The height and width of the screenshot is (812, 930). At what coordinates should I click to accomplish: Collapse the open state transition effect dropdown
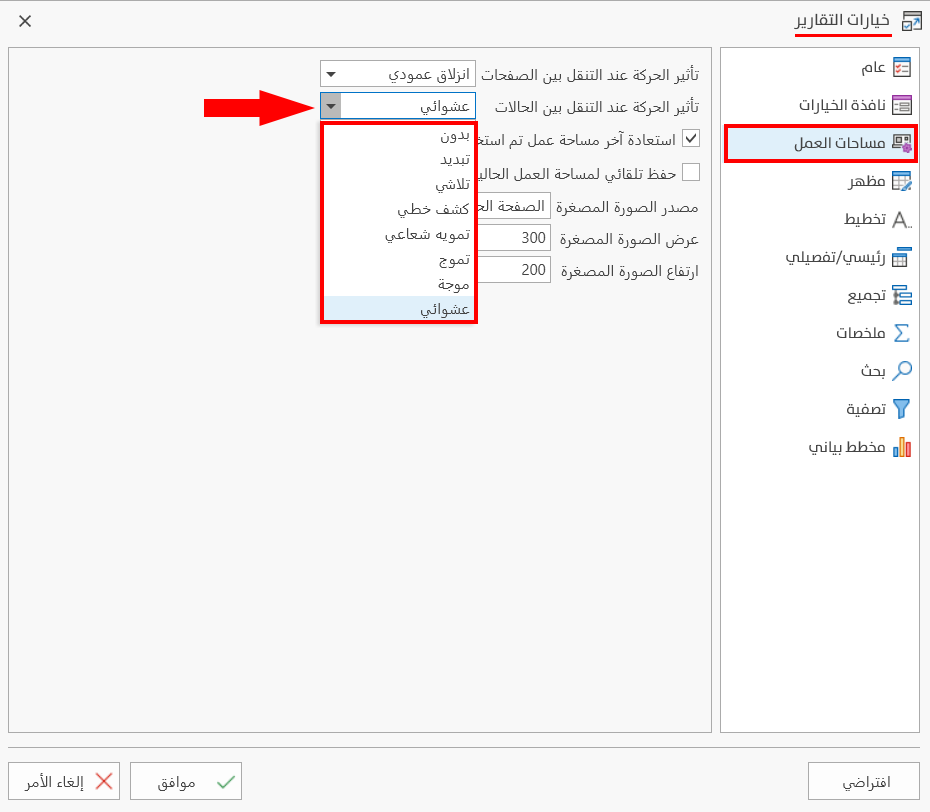330,104
